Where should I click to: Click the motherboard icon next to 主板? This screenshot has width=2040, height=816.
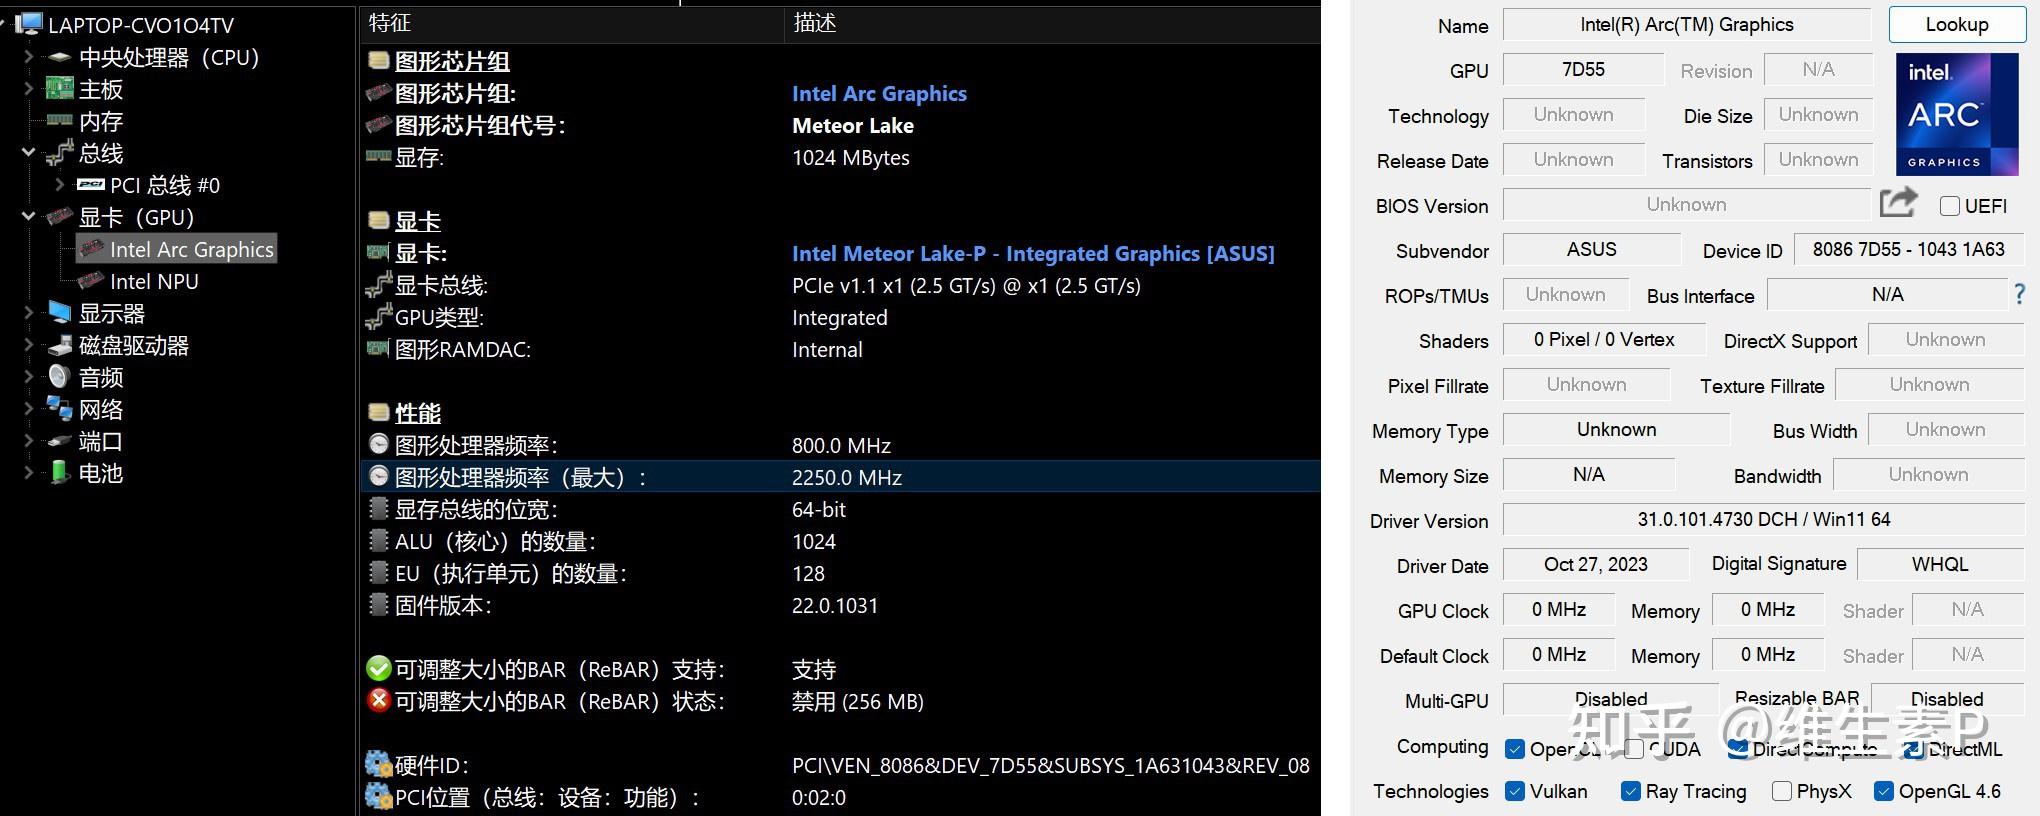click(x=60, y=89)
